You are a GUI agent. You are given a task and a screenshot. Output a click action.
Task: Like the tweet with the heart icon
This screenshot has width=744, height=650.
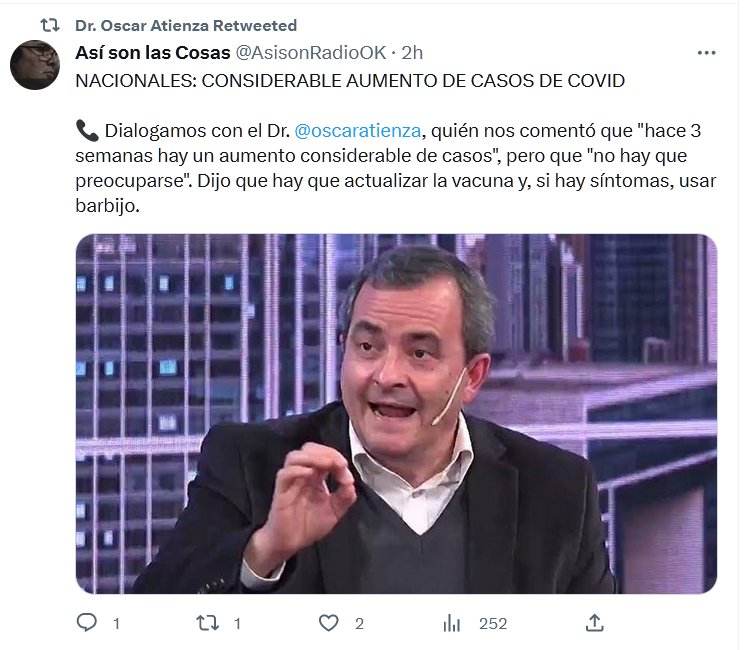(328, 623)
